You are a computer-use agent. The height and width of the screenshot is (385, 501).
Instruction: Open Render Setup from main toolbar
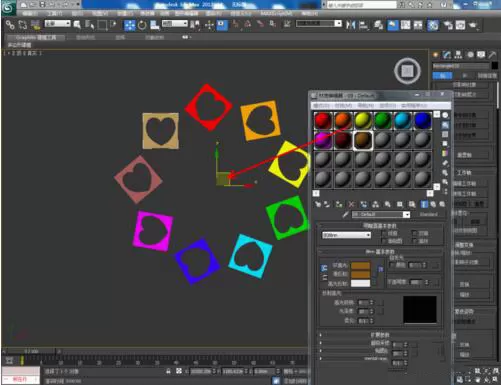click(448, 25)
